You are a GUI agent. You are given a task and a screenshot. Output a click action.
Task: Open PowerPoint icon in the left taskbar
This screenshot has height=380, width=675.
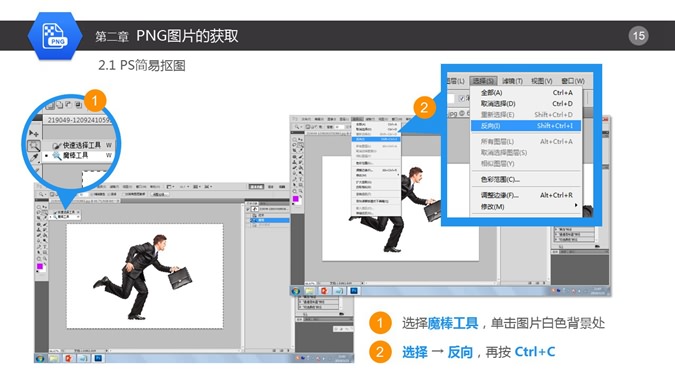coord(68,358)
